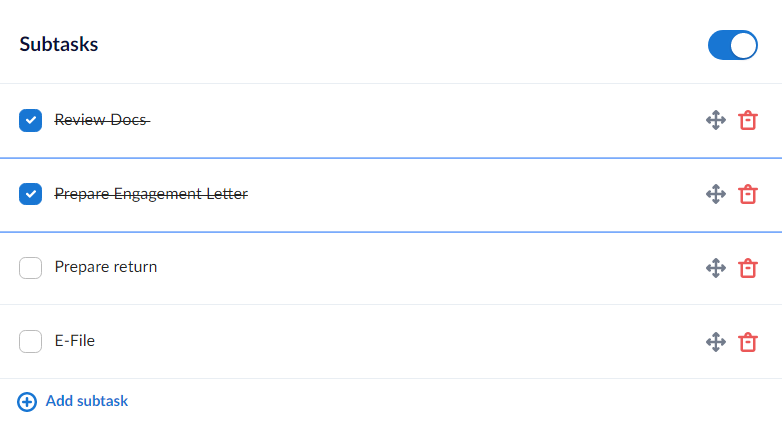Click the move handle for Review Docs
782x446 pixels.
715,120
